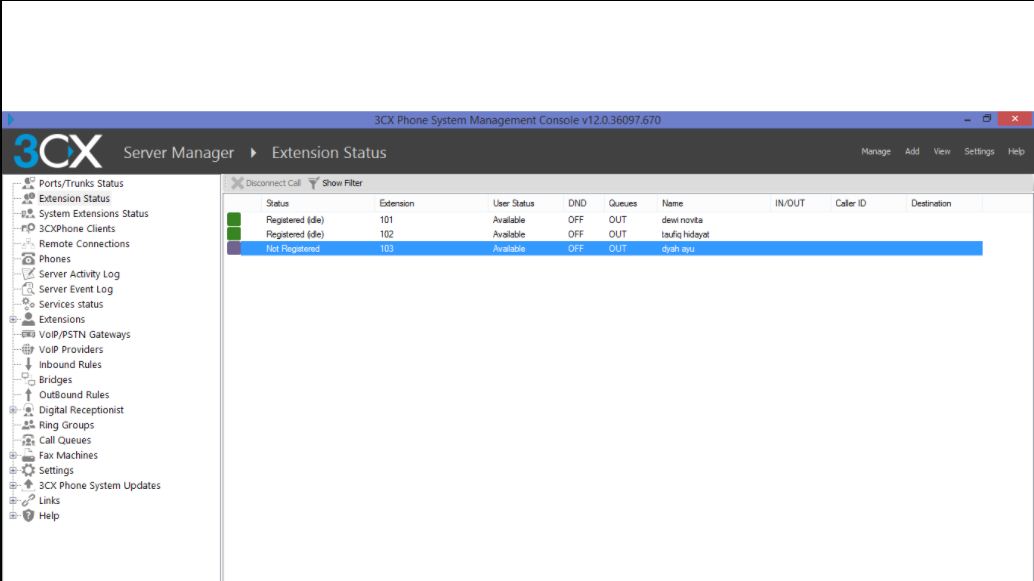
Task: Click the 3CX logo
Action: 58,152
